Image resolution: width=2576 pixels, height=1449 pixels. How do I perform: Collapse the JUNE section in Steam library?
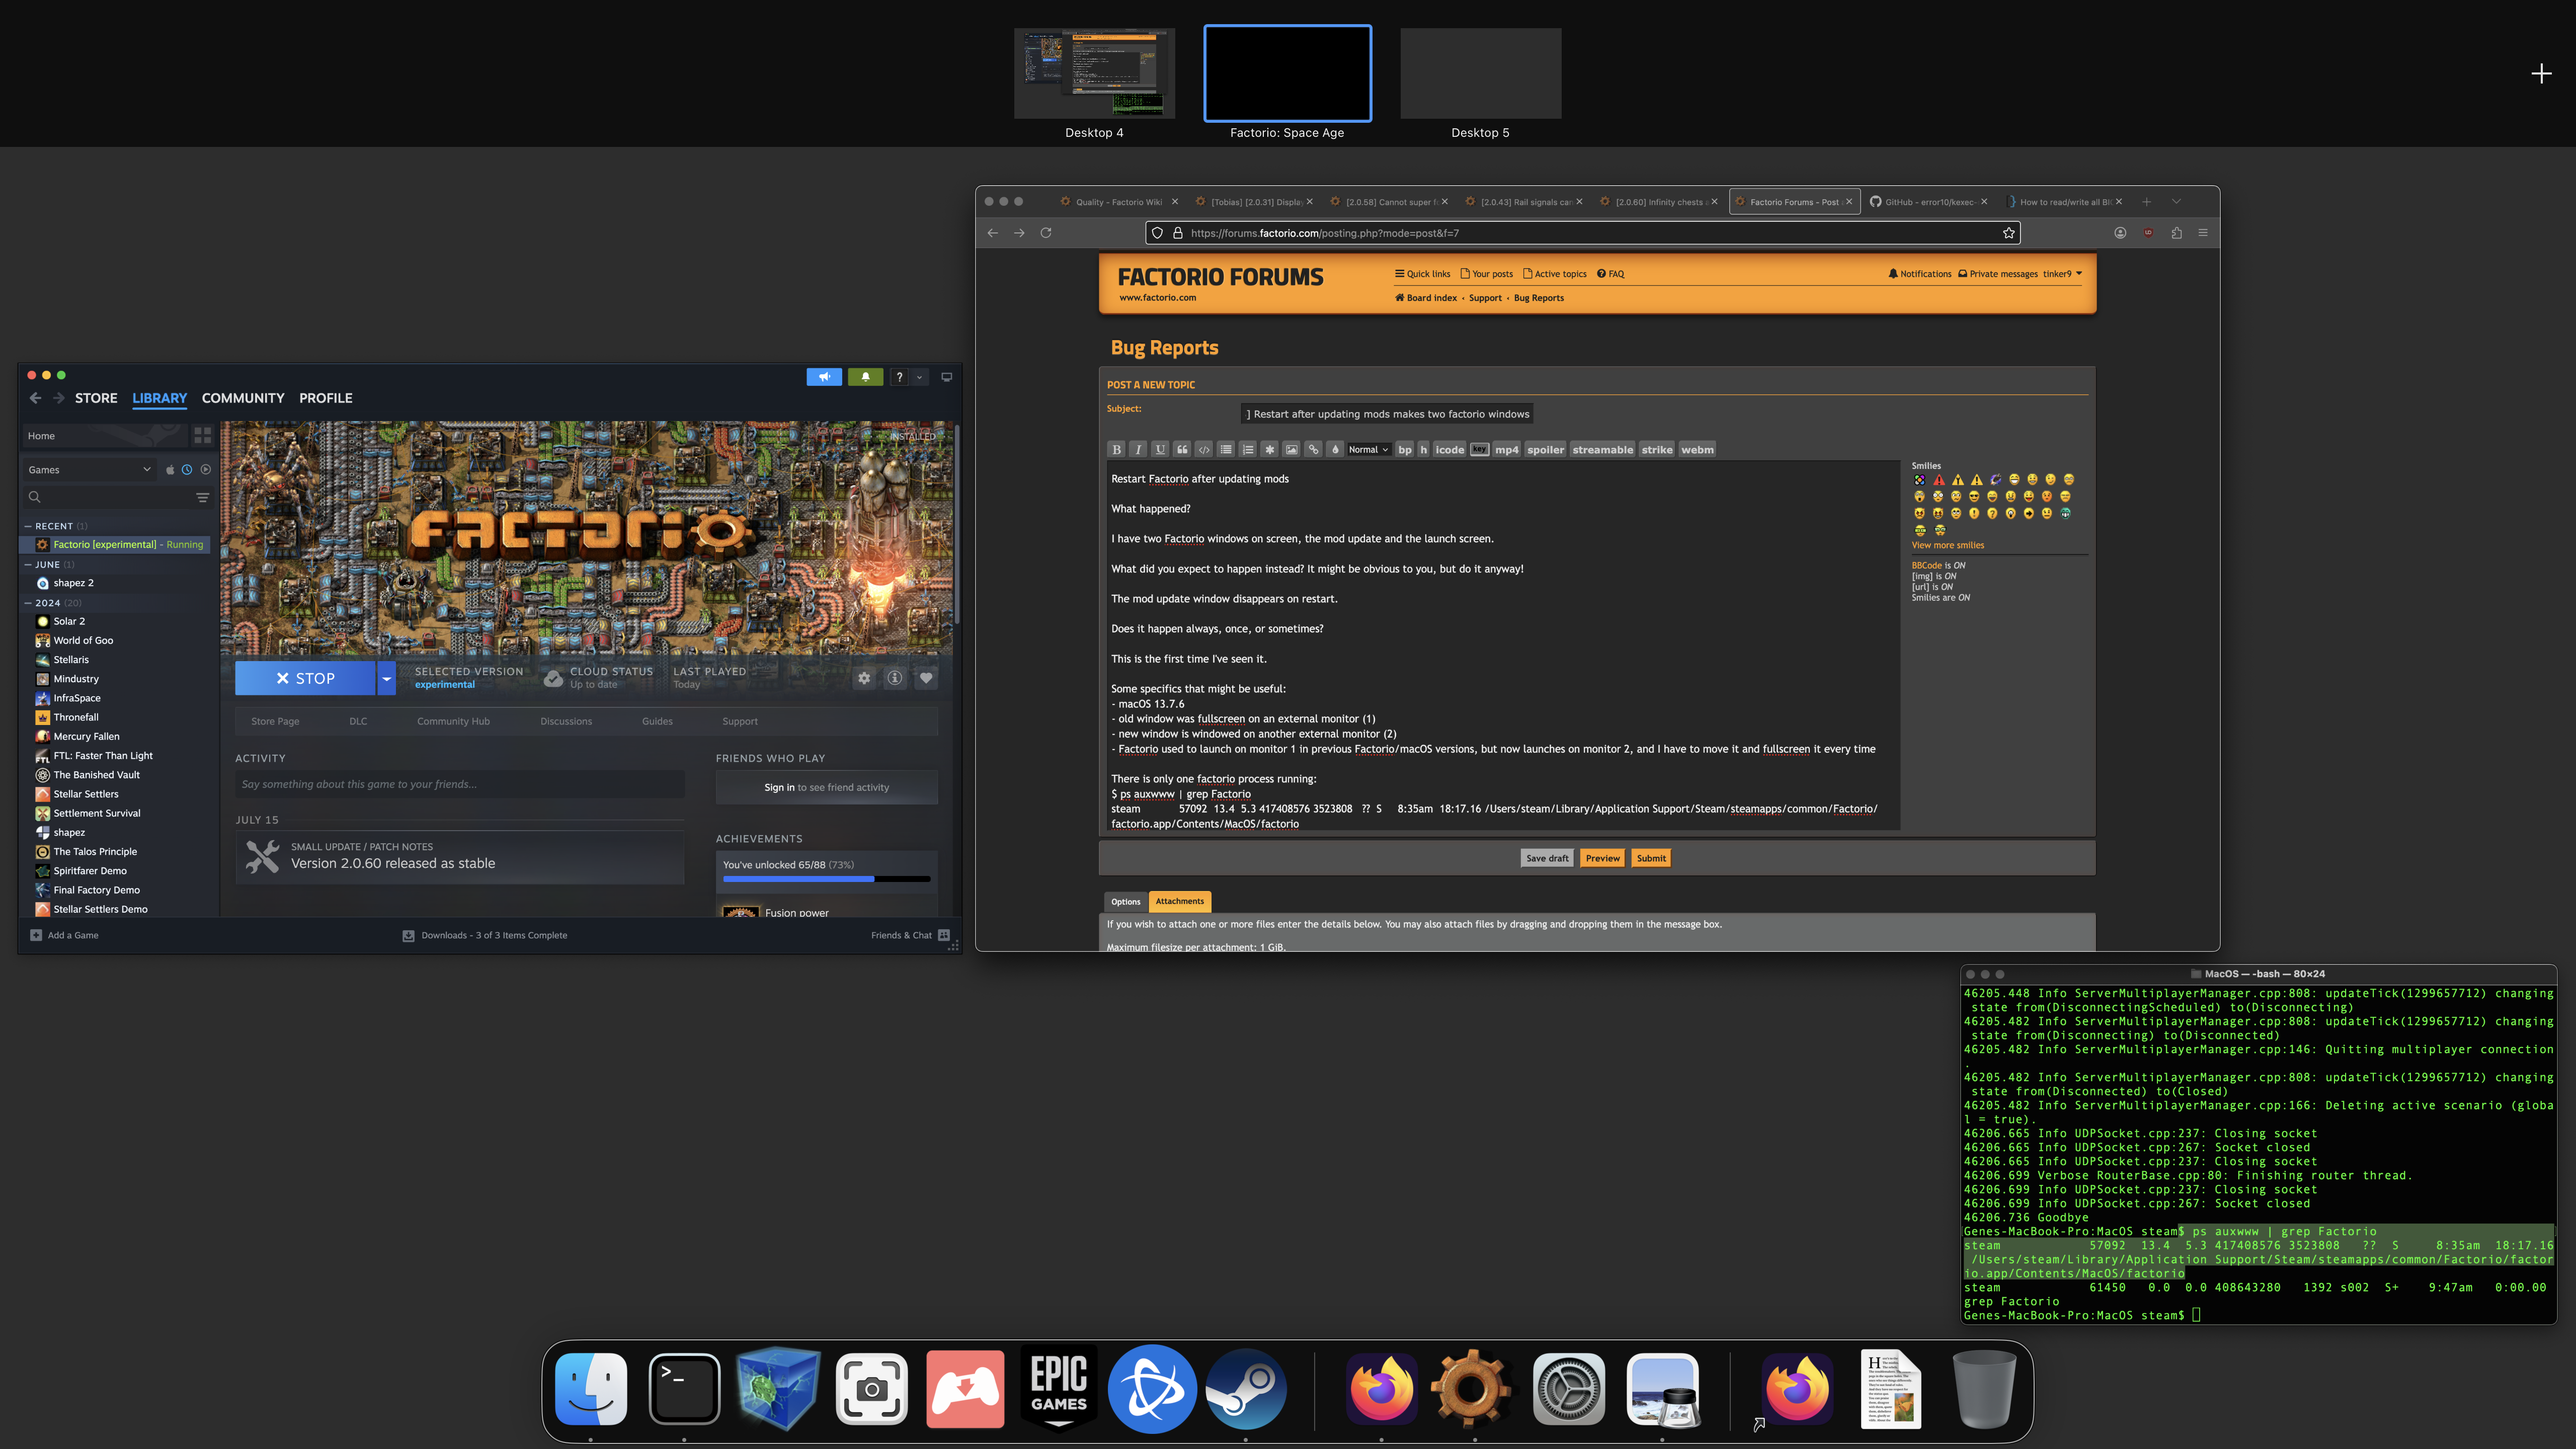click(x=28, y=565)
